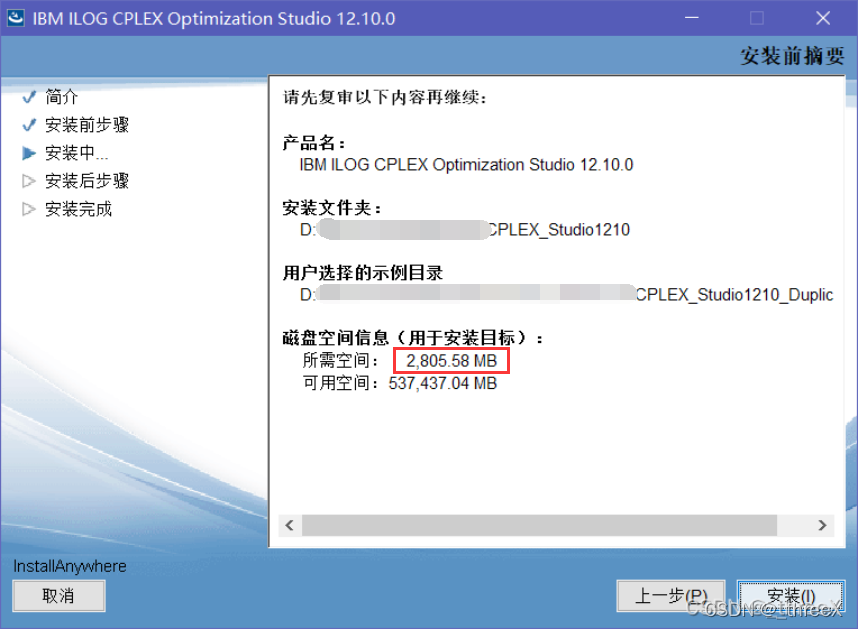Screen dimensions: 858x629
Task: Click the available space value 537,437.04 MB
Action: click(443, 383)
